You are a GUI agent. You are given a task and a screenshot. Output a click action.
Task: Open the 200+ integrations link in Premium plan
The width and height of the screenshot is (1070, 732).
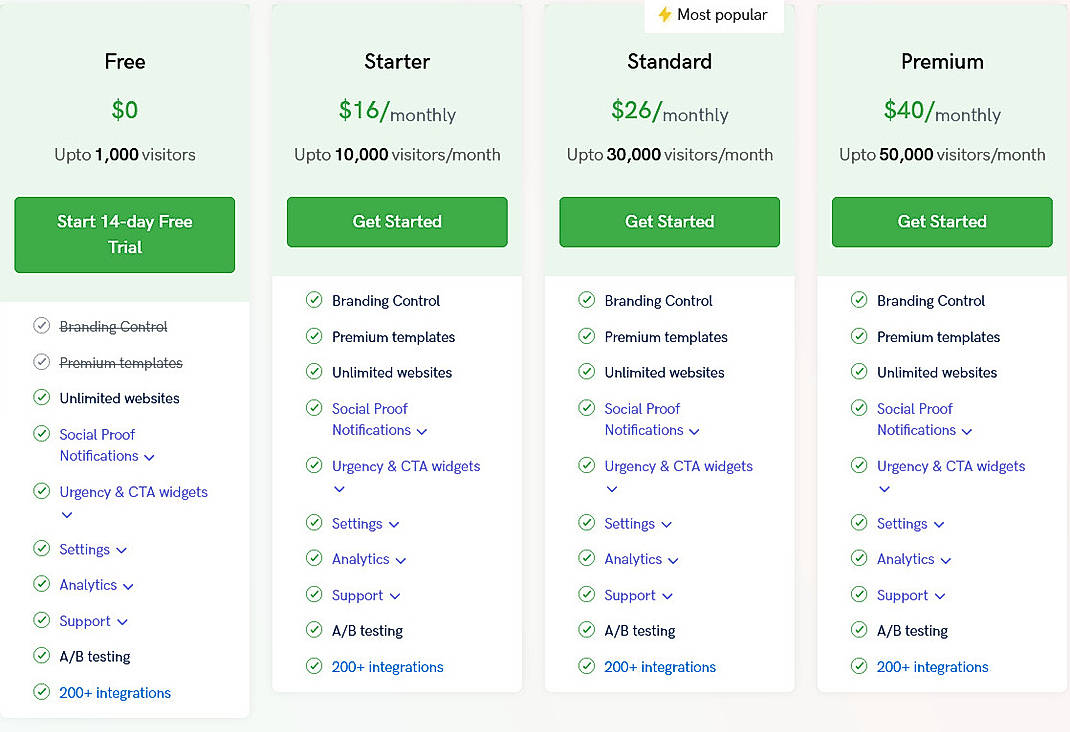pos(932,667)
